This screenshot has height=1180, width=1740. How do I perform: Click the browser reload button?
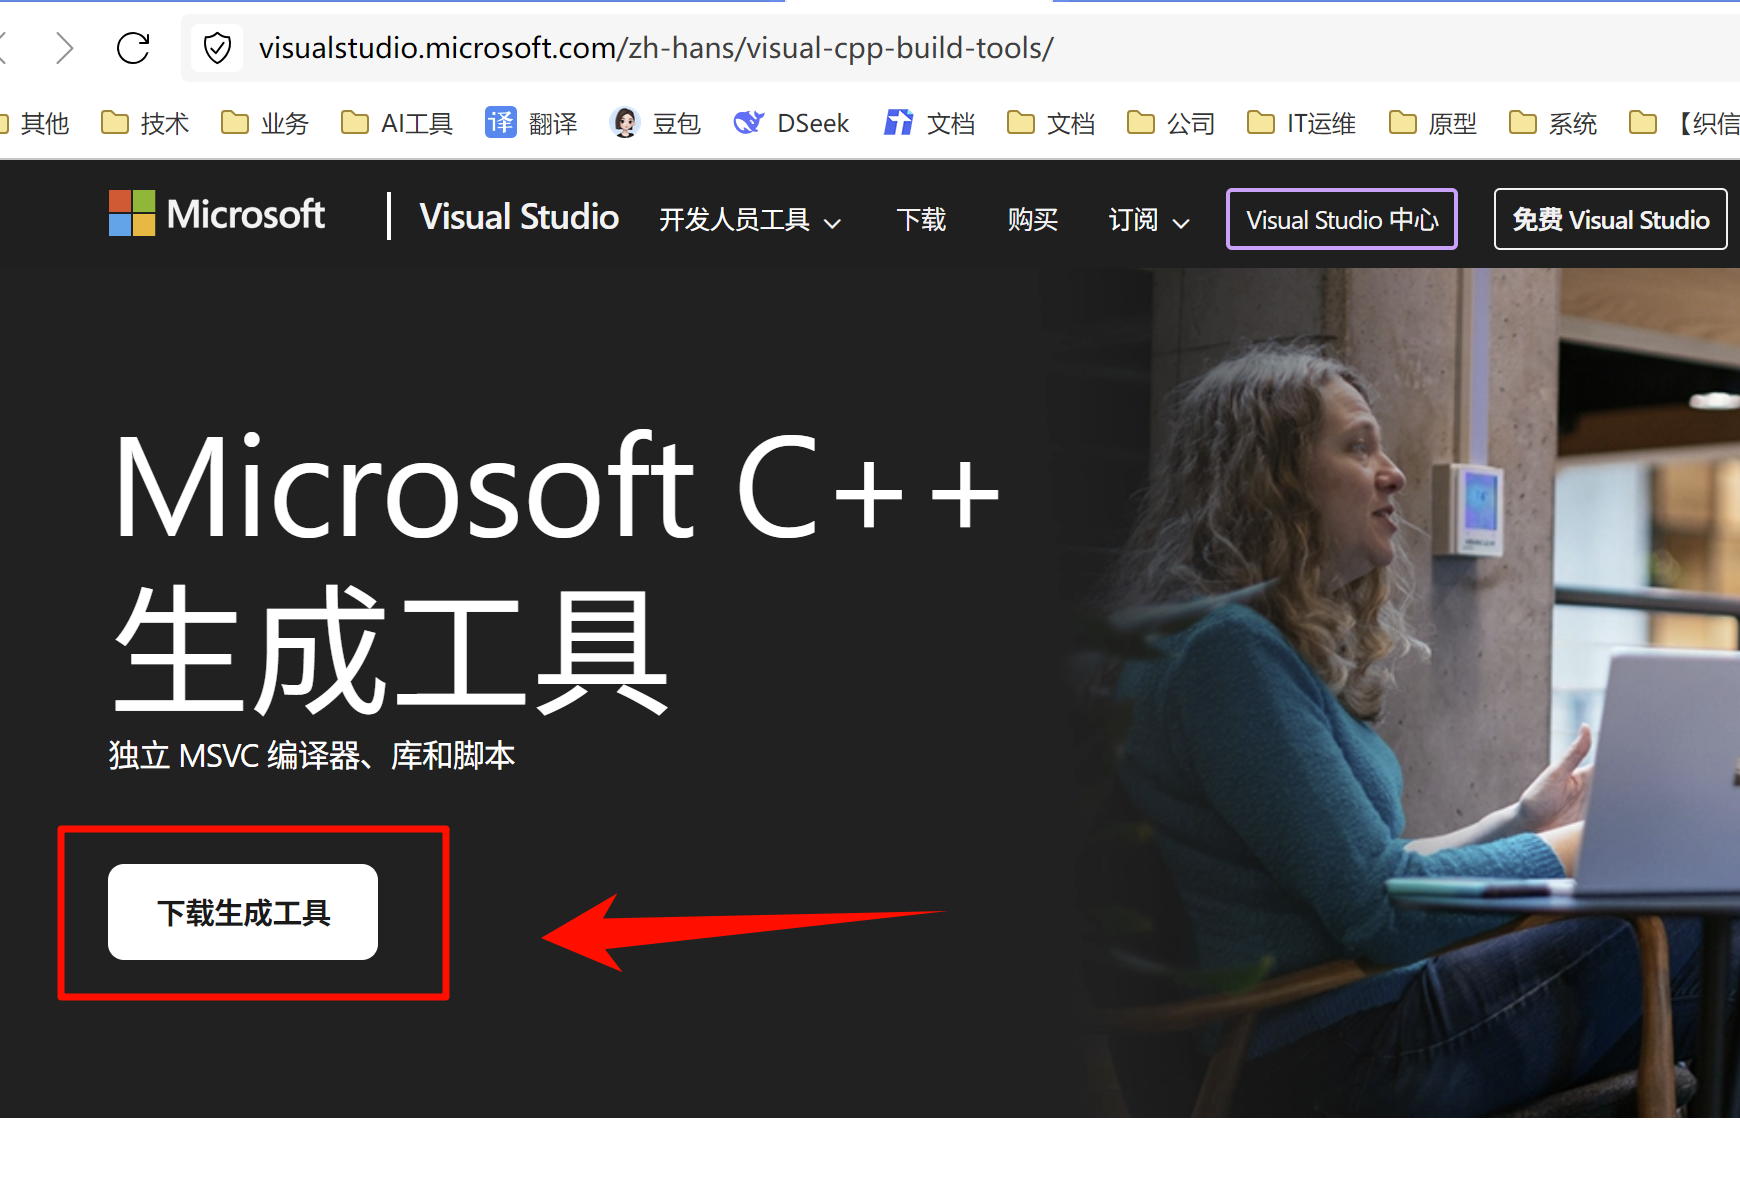tap(133, 48)
